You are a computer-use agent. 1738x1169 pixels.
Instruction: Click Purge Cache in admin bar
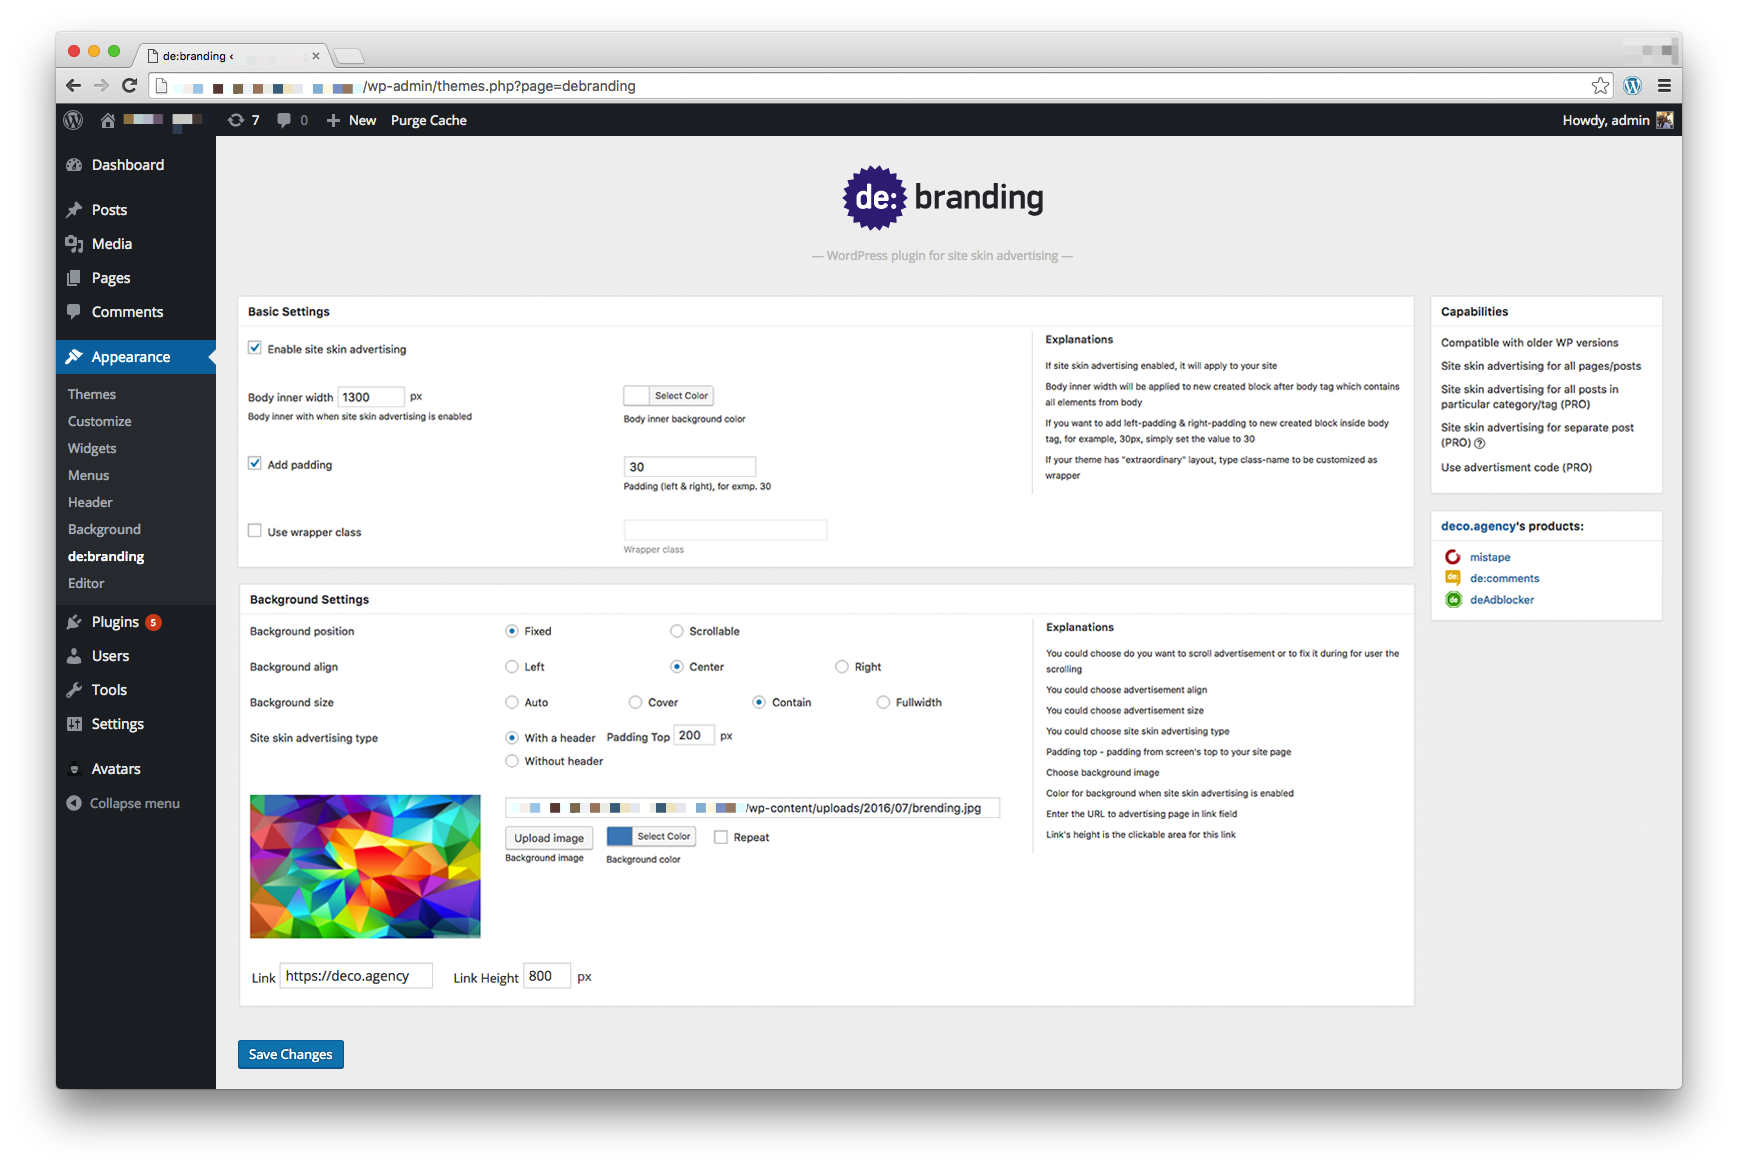(429, 120)
